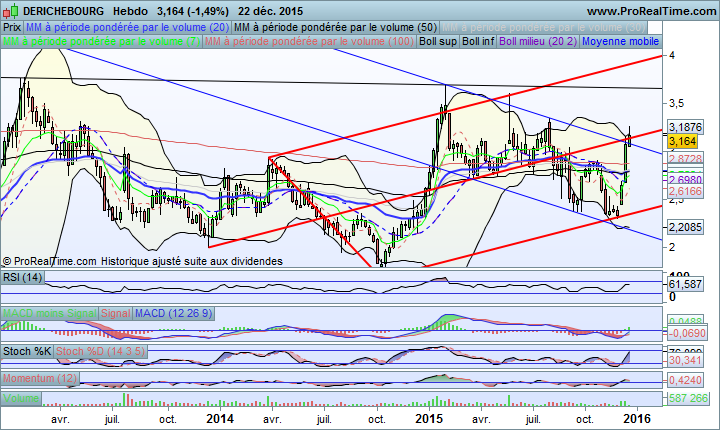The image size is (720, 430).
Task: Click the 2,6166 price axis tag
Action: pyautogui.click(x=686, y=191)
